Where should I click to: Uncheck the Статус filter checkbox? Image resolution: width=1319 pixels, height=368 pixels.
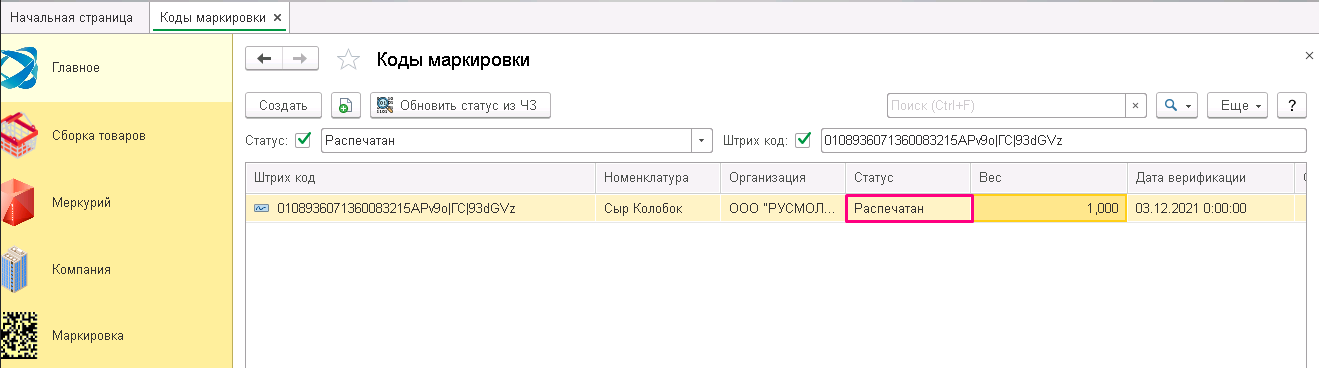(x=304, y=140)
